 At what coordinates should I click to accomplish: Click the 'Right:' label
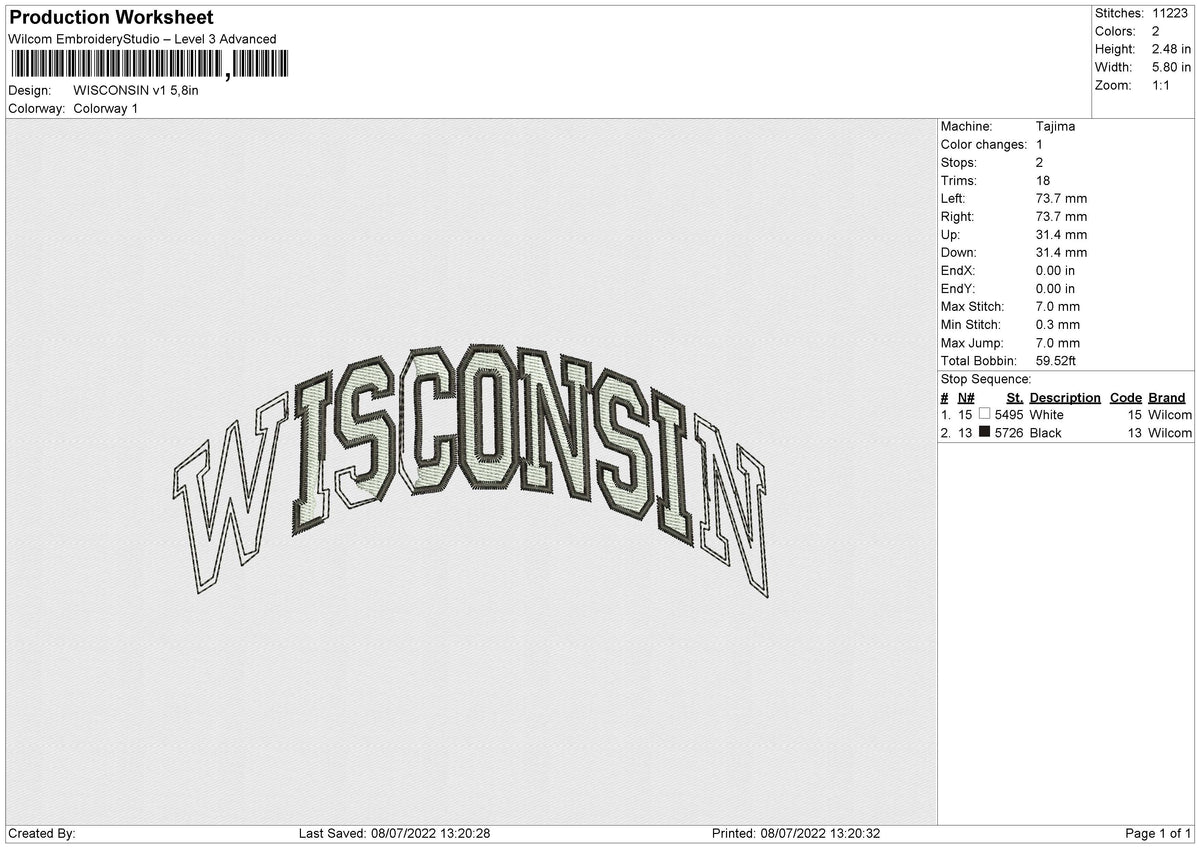pyautogui.click(x=957, y=217)
